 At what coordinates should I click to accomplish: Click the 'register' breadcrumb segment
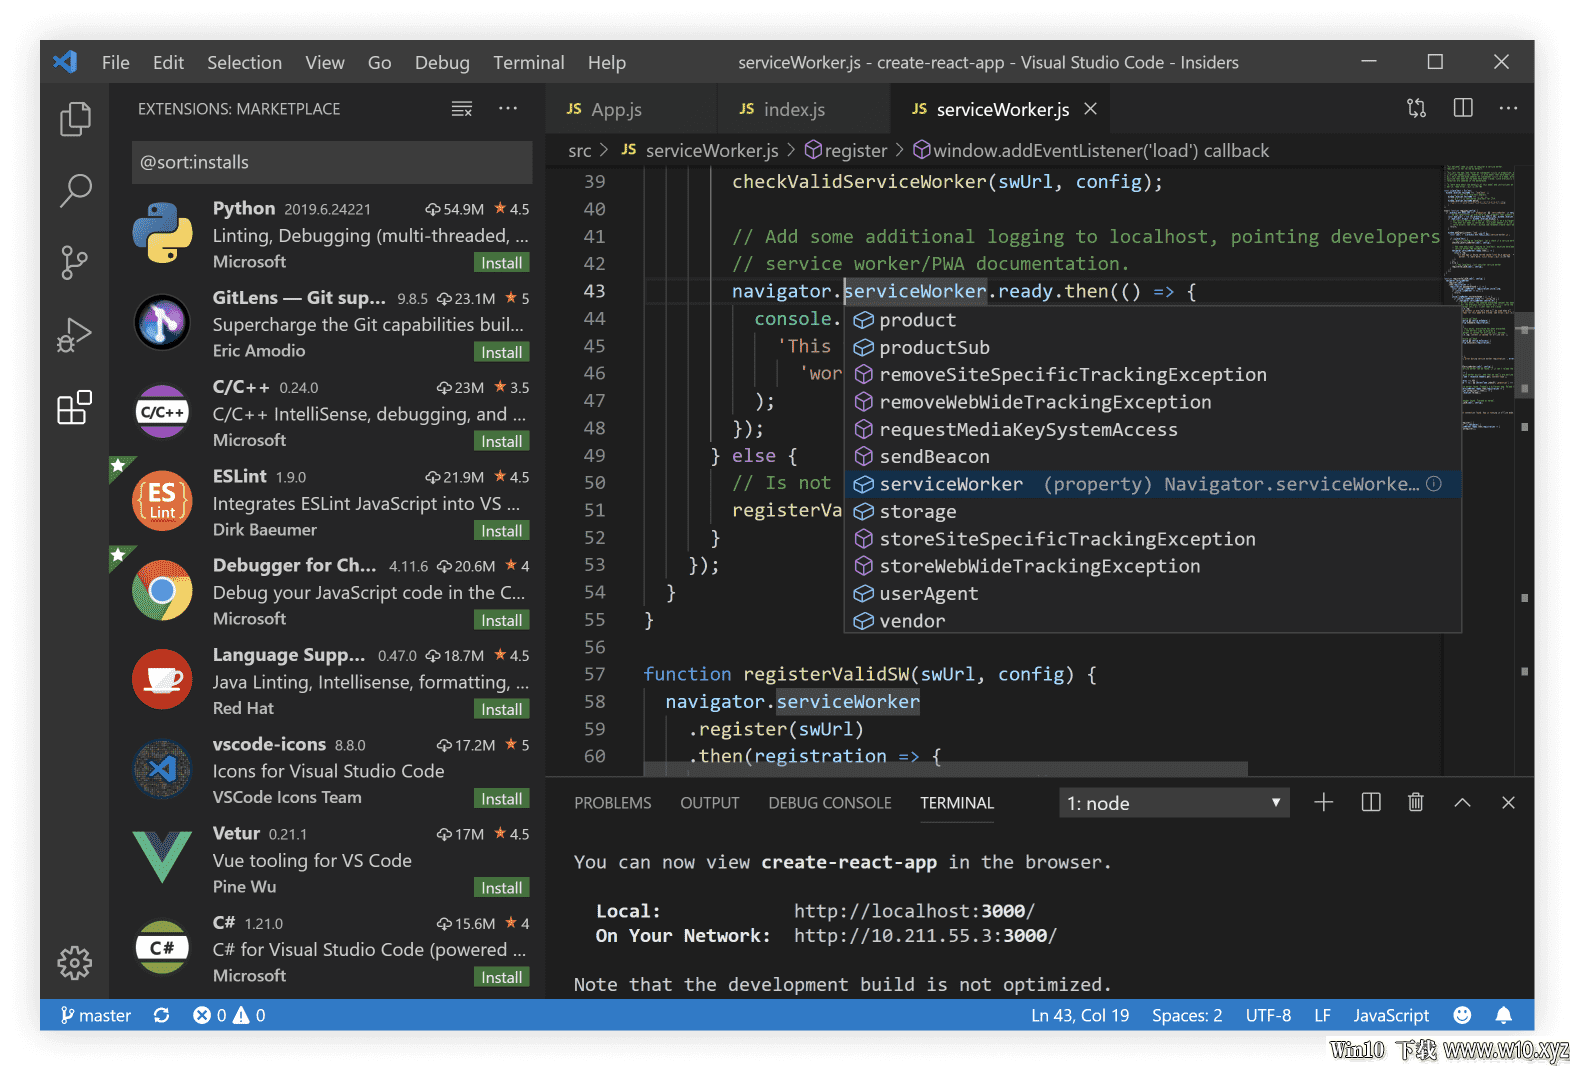(846, 151)
